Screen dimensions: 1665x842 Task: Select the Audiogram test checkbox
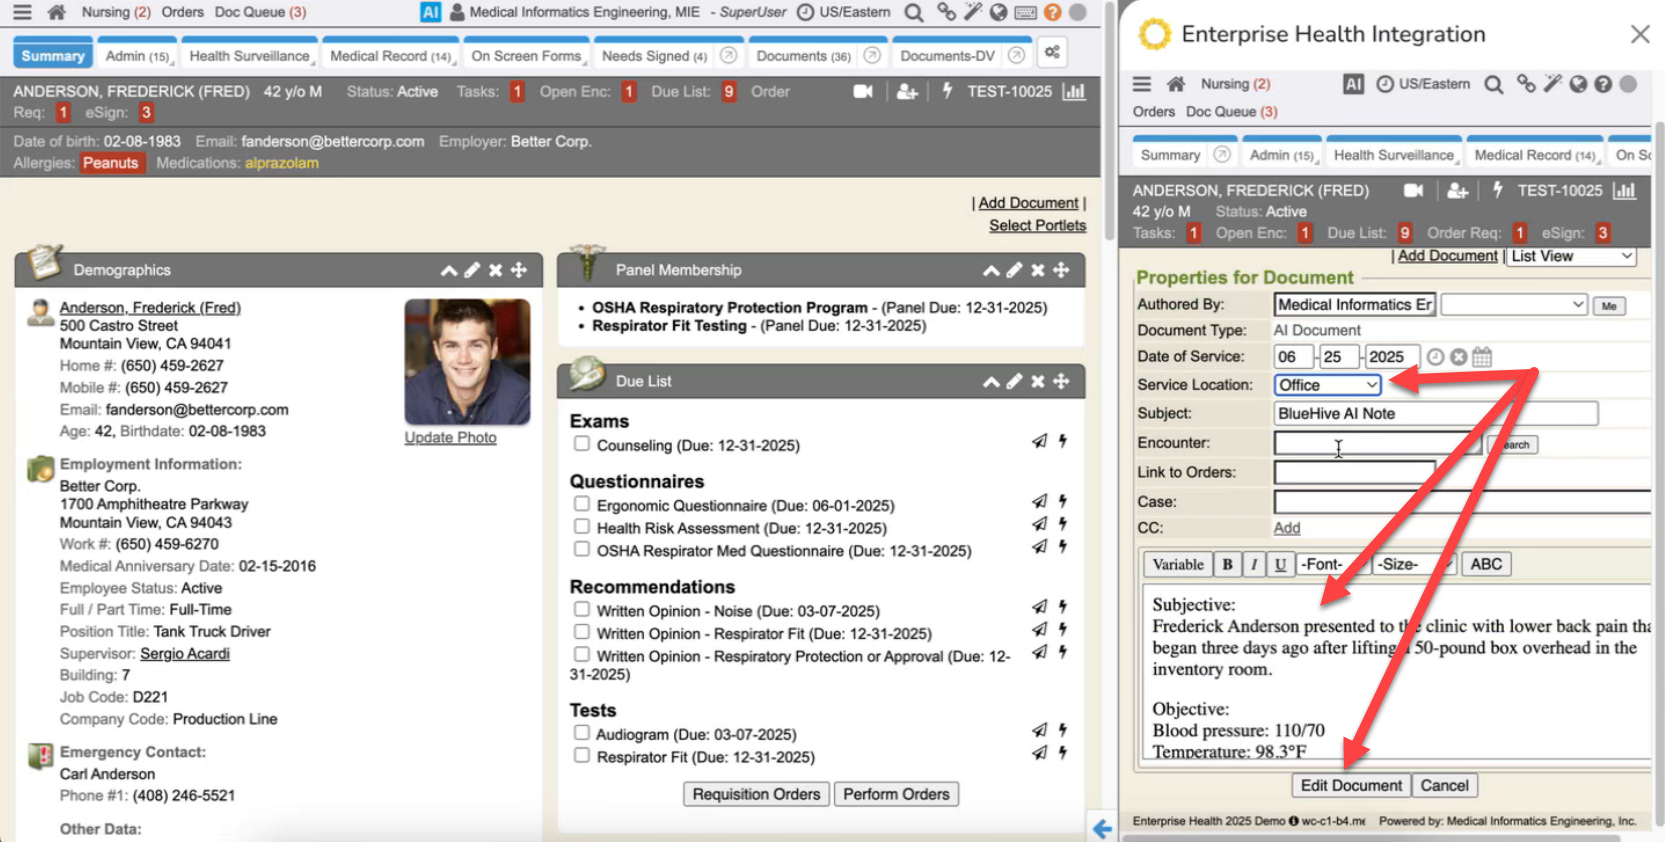click(581, 733)
